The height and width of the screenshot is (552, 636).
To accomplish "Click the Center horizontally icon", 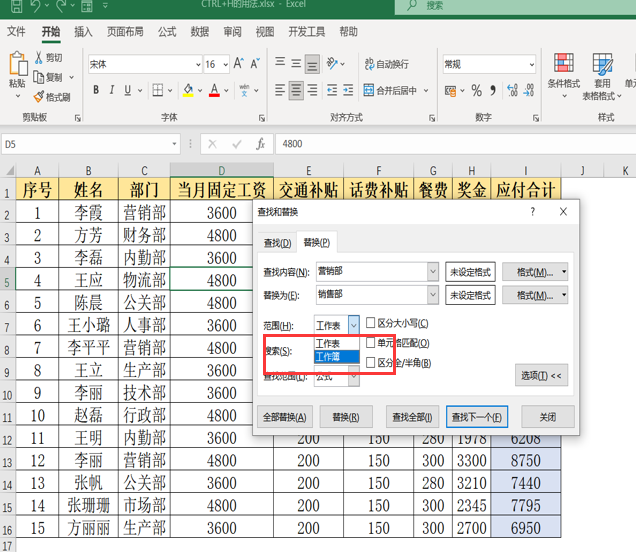I will pyautogui.click(x=296, y=90).
